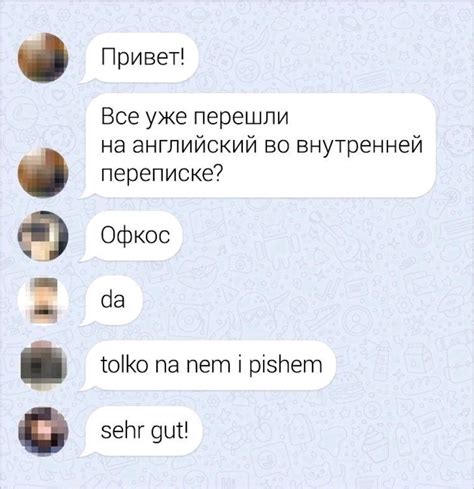The height and width of the screenshot is (489, 474).
Task: Select the "Привет!" message bubble
Action: 139,58
